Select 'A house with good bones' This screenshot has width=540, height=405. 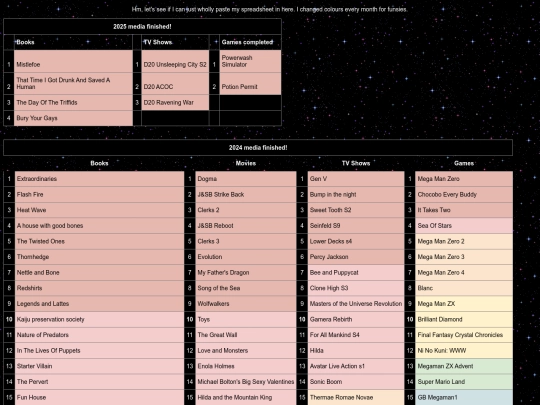tap(99, 226)
